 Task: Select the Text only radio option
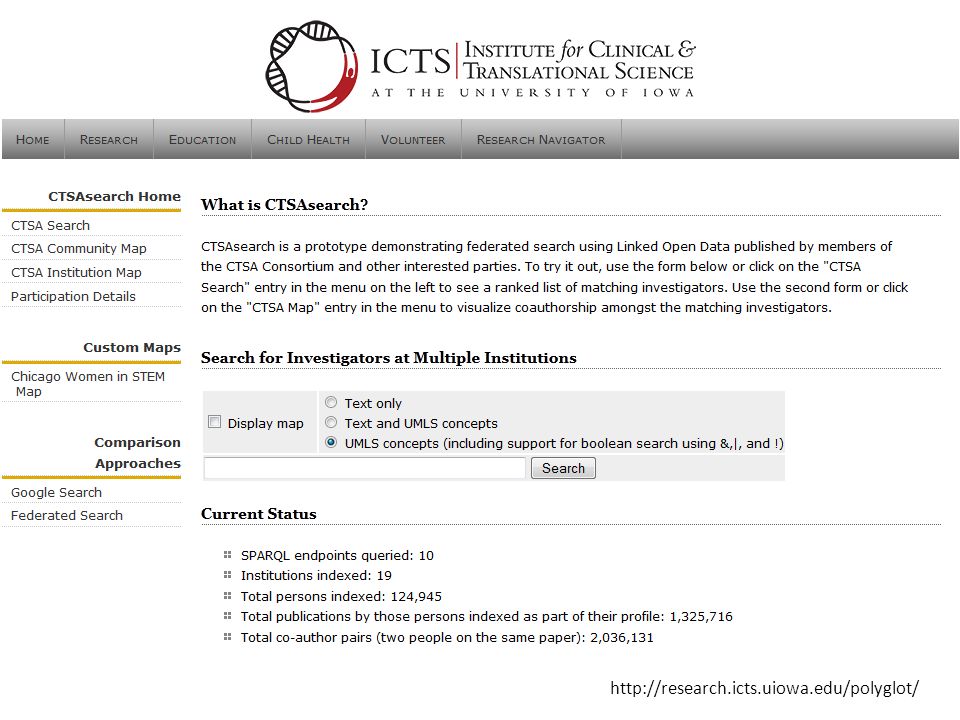[x=331, y=402]
